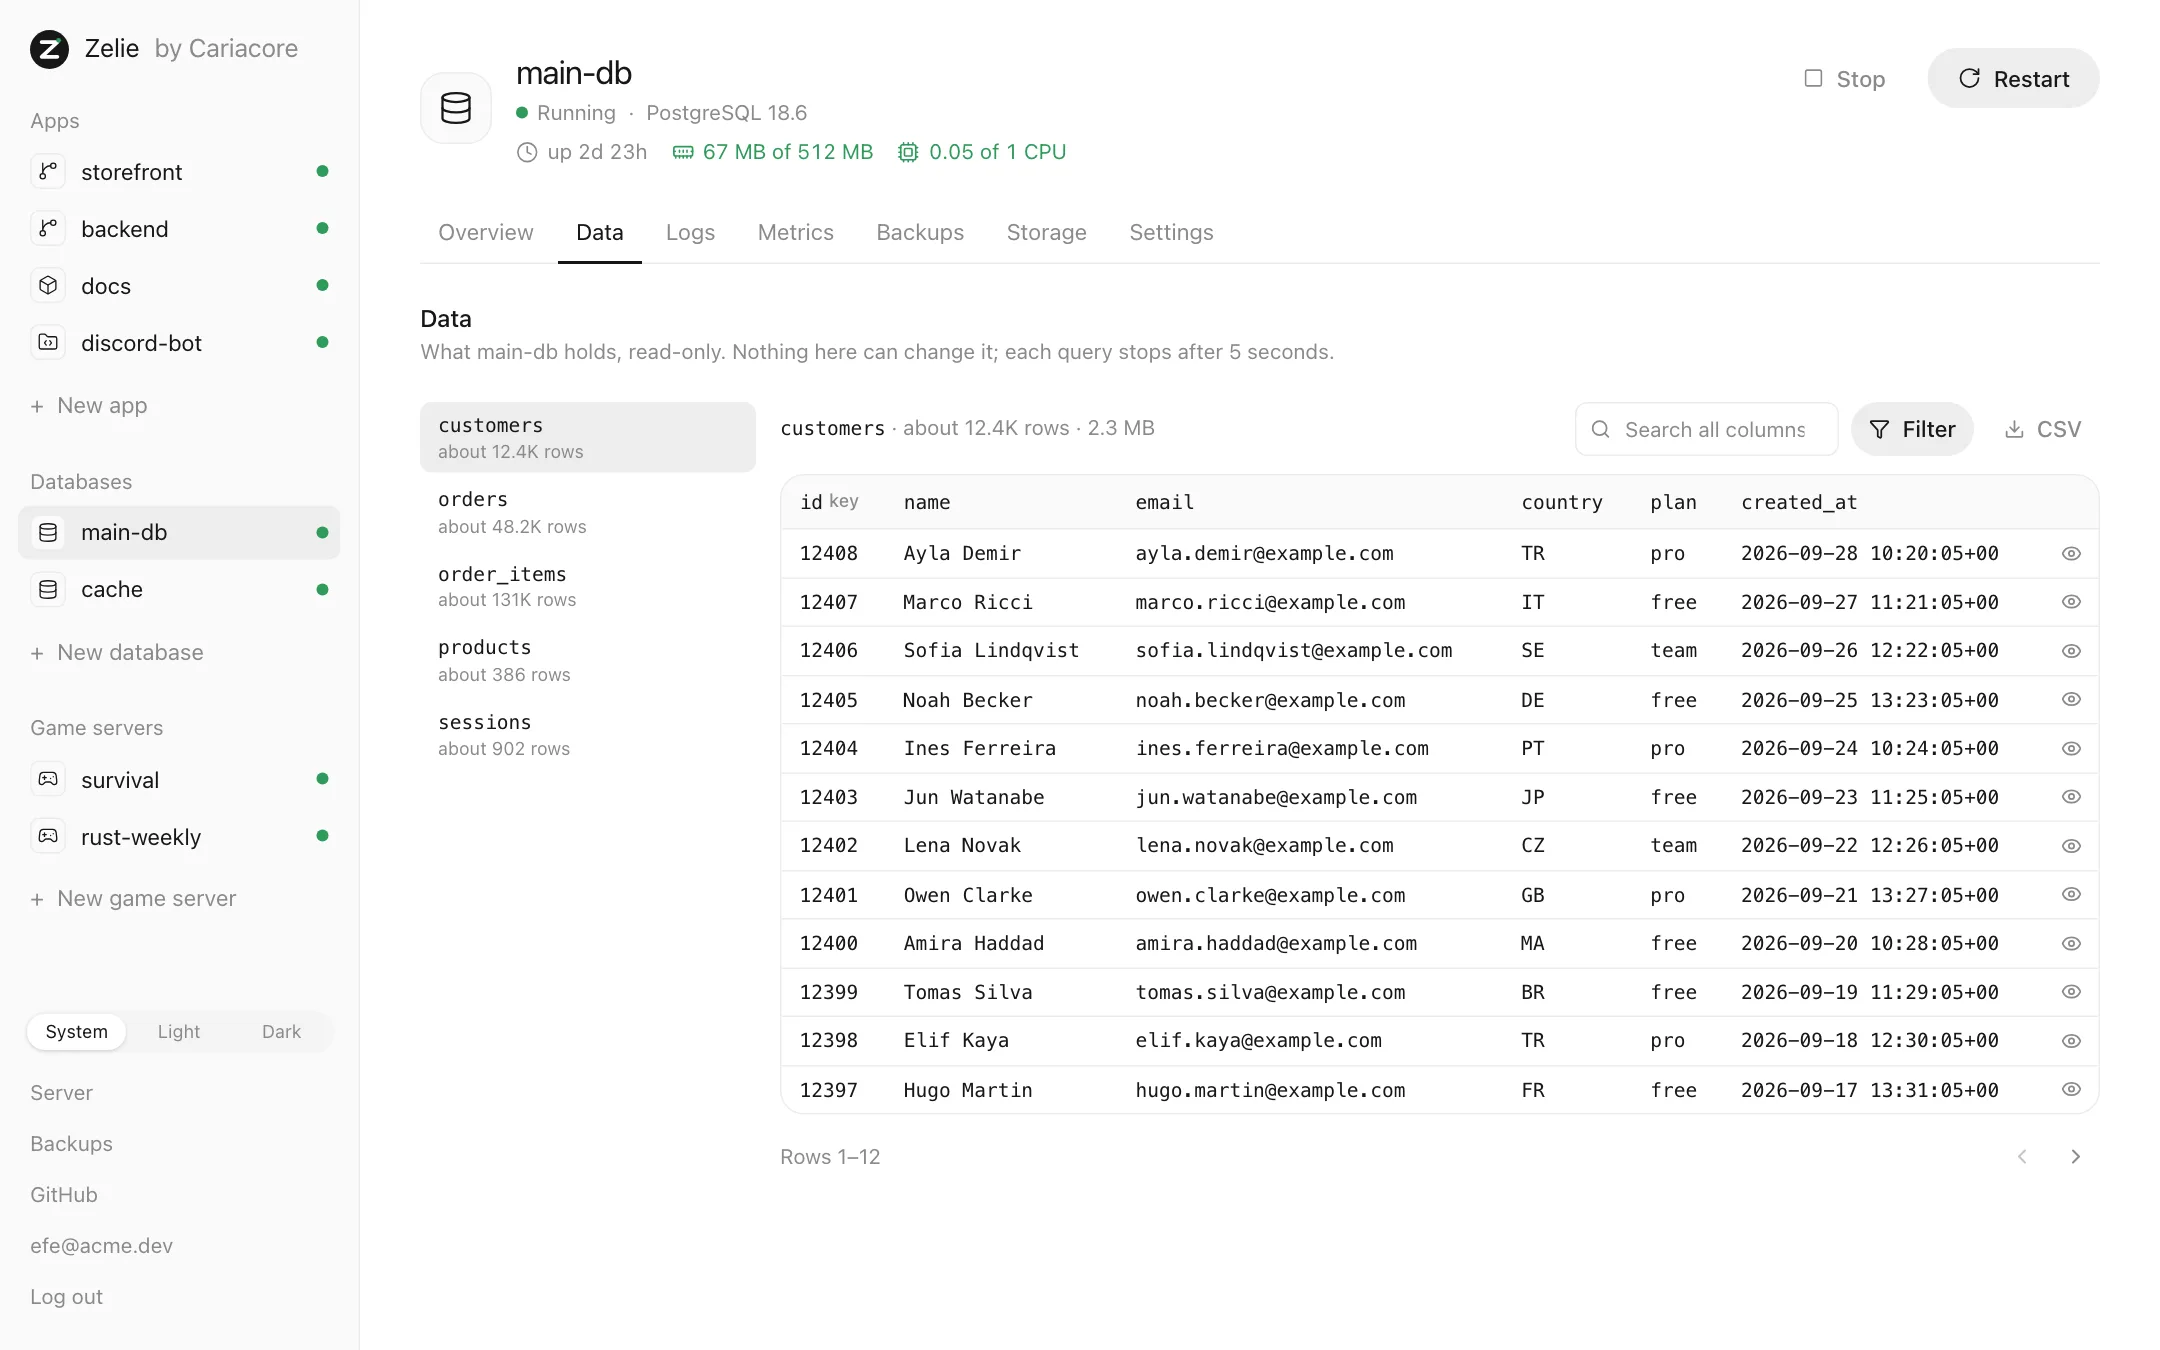The image size is (2160, 1350).
Task: Select the order_items table
Action: click(588, 587)
